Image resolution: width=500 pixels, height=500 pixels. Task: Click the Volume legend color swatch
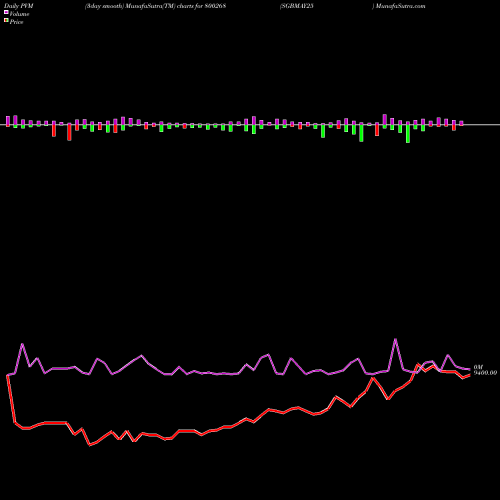(6, 13)
